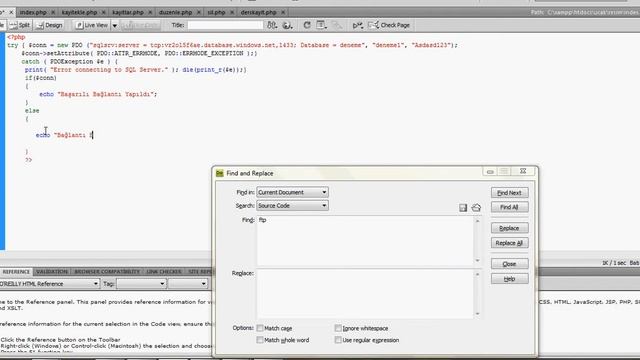Click the Replace box scroll down arrow
Viewport: 640px width, 360px height.
coord(478,314)
